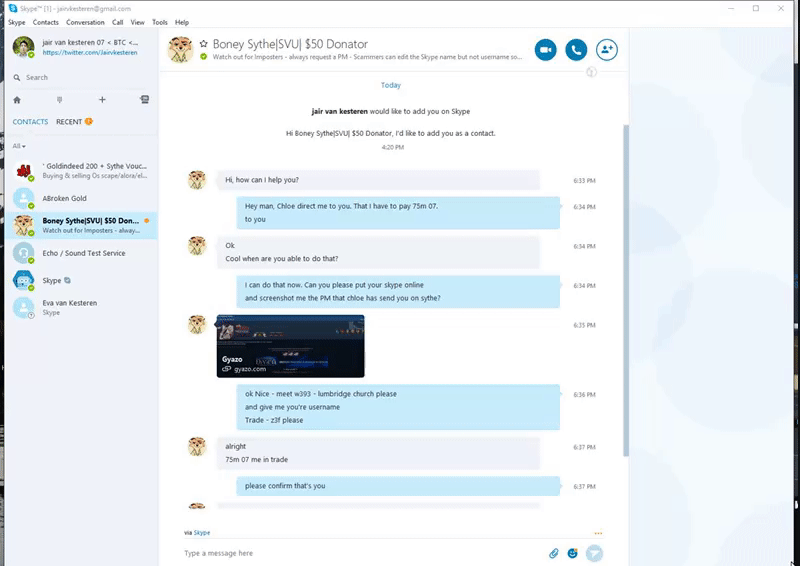Click the 'Cool when are you able' message
This screenshot has height=566, width=800.
(282, 259)
